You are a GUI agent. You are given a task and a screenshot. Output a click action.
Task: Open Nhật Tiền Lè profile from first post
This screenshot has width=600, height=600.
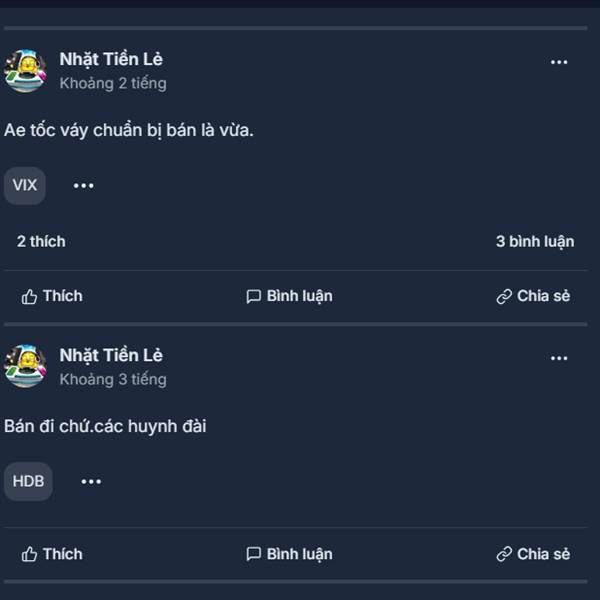pyautogui.click(x=111, y=59)
